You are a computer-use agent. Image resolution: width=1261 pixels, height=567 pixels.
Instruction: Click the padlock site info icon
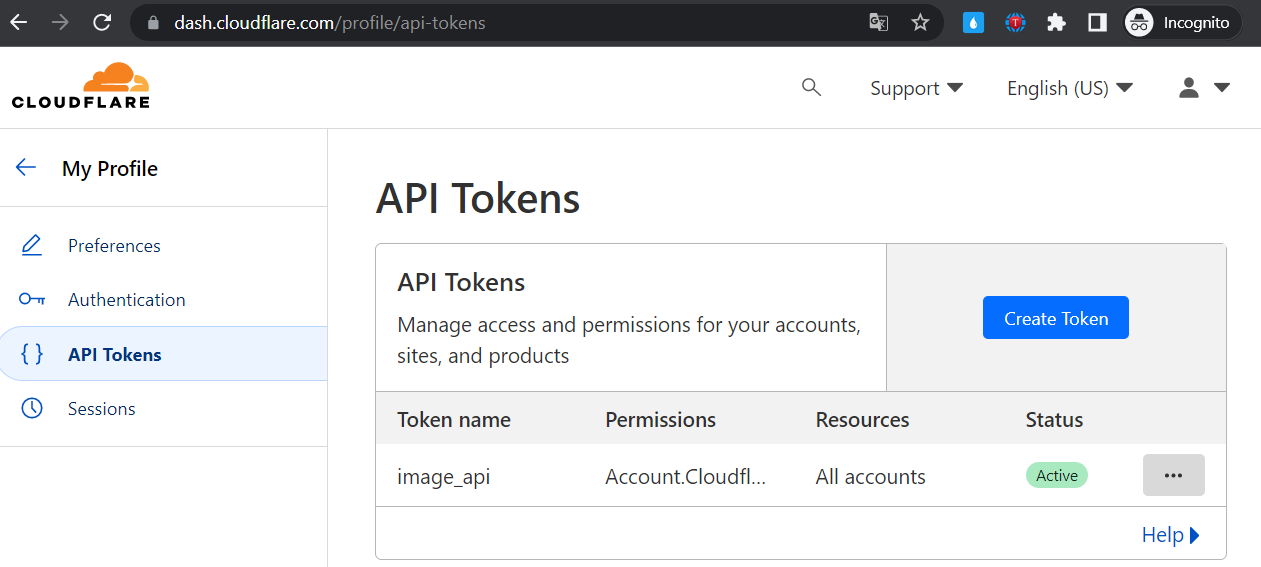[153, 23]
